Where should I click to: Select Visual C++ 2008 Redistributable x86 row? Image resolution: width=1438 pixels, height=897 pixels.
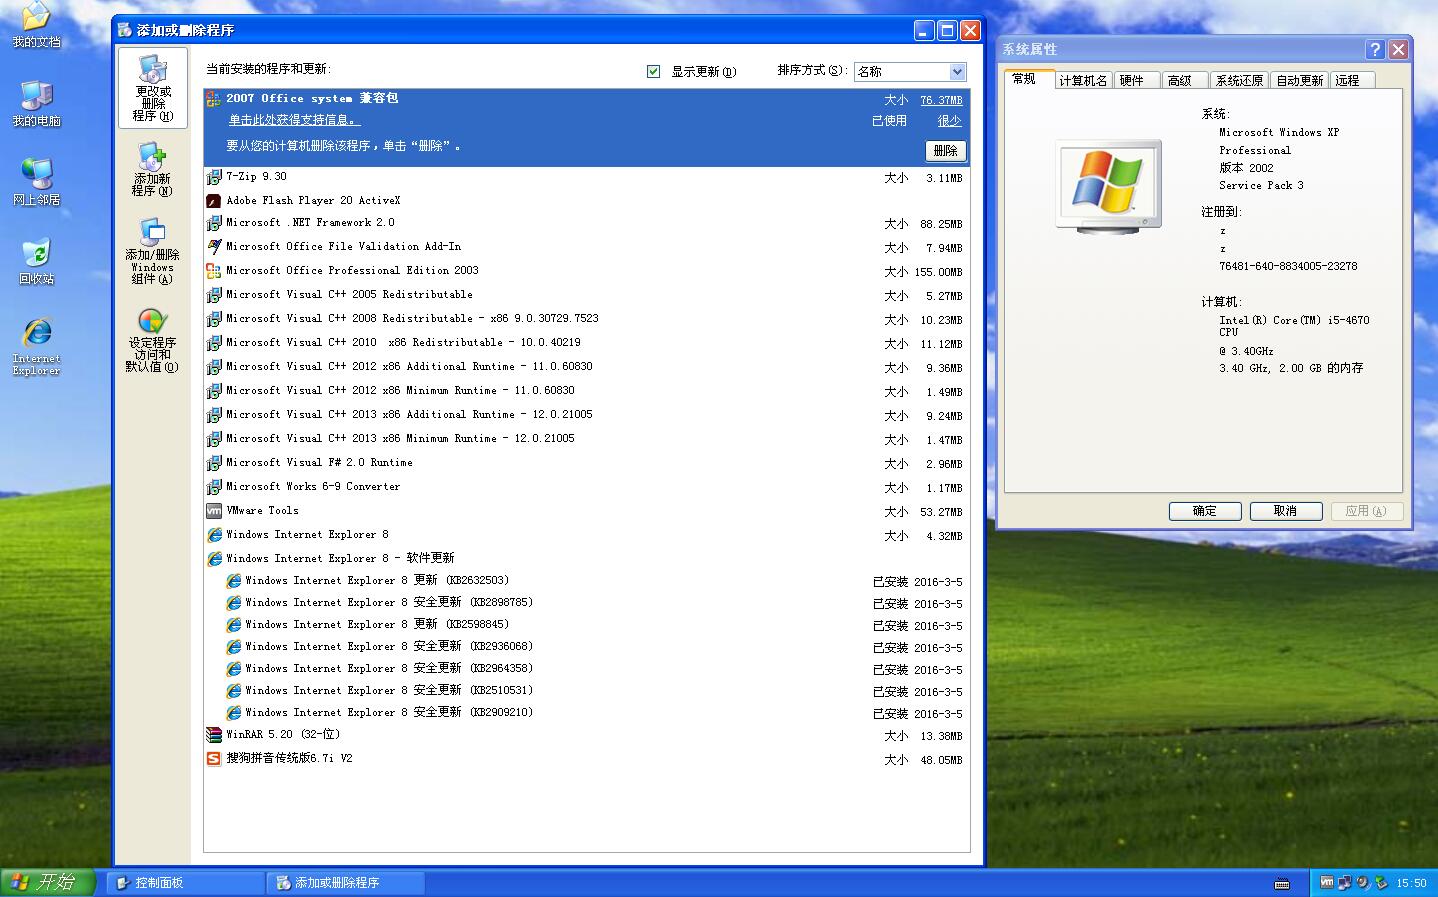pos(586,319)
